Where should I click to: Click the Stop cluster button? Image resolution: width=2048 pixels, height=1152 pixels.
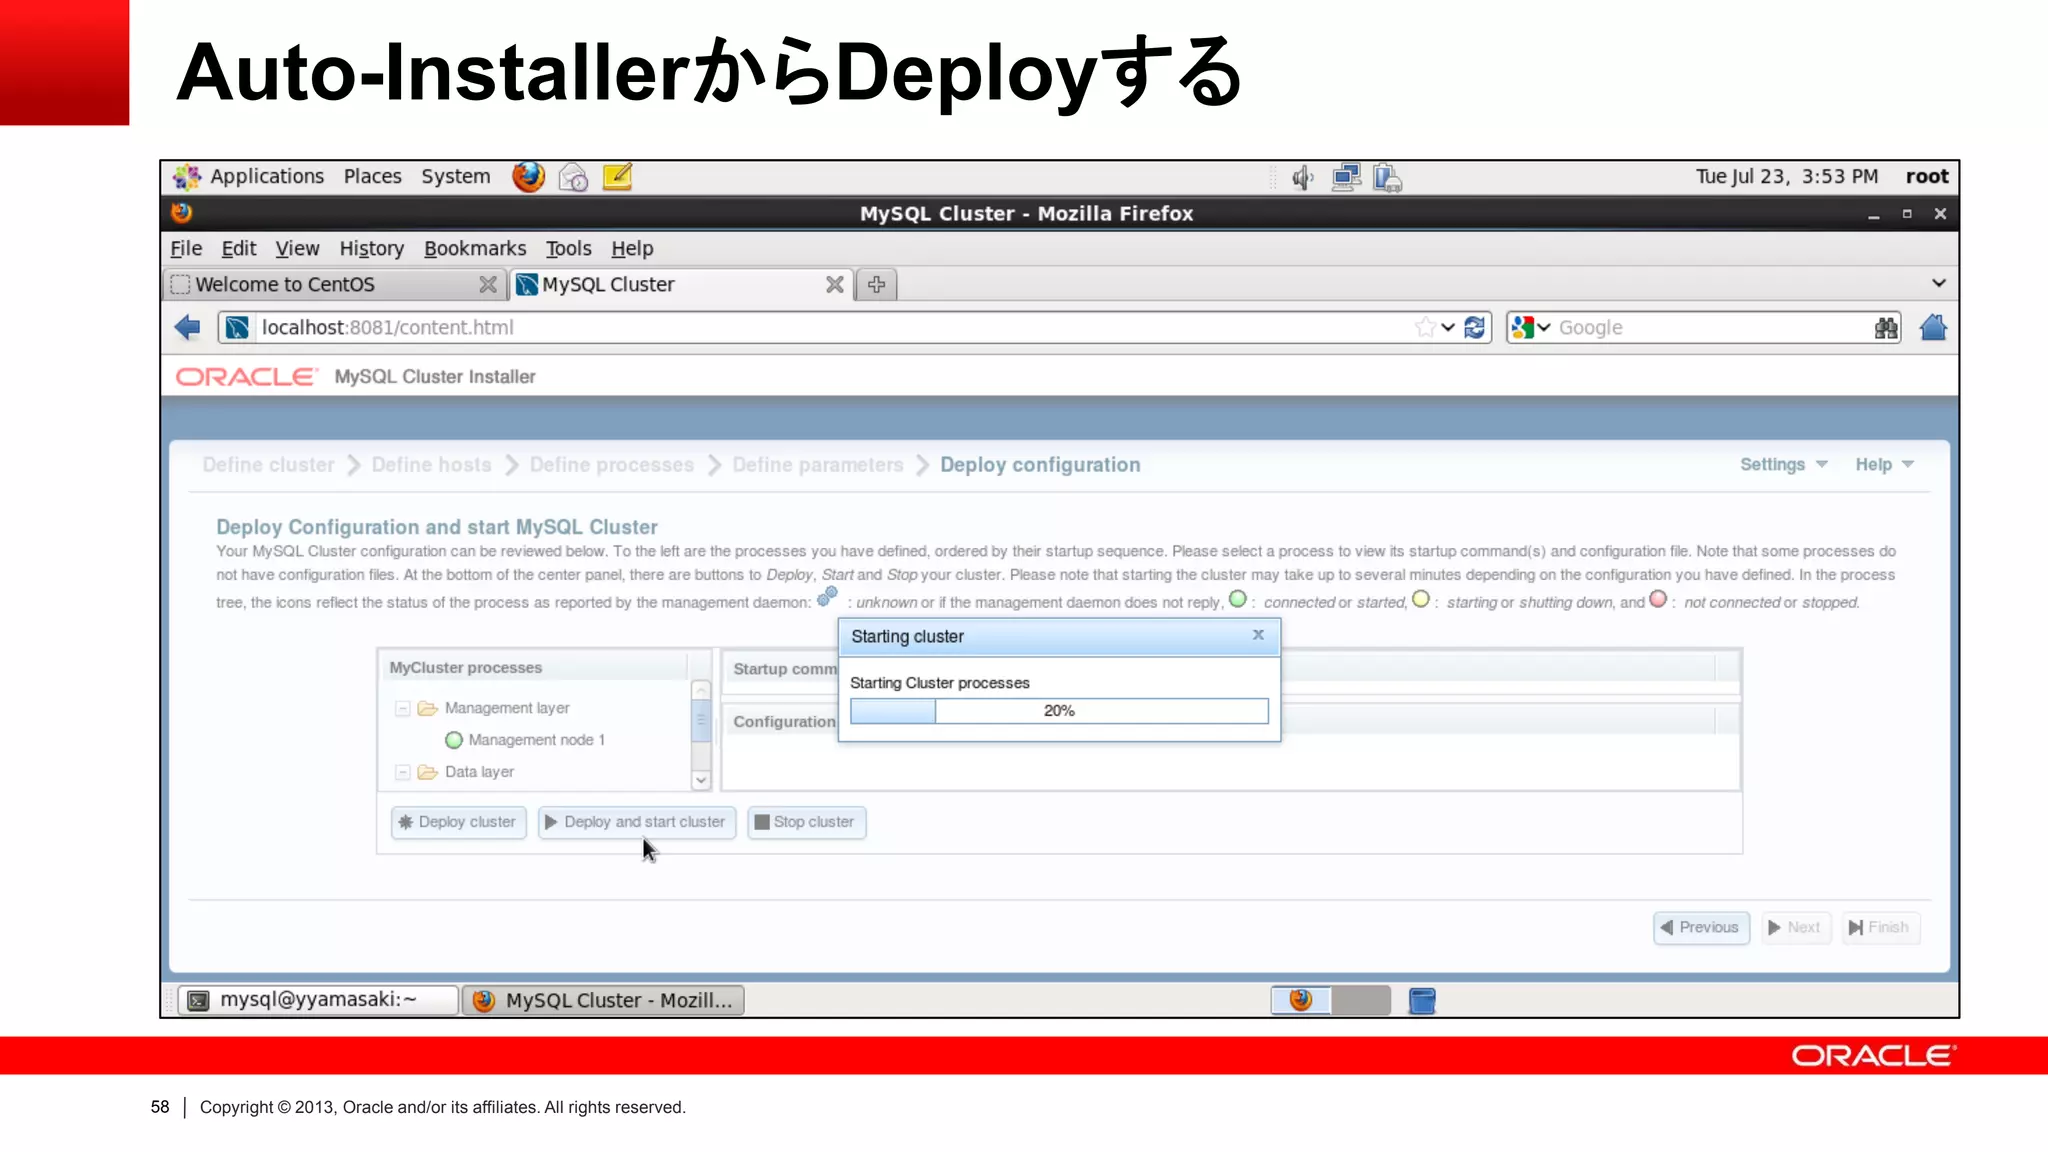pos(806,822)
